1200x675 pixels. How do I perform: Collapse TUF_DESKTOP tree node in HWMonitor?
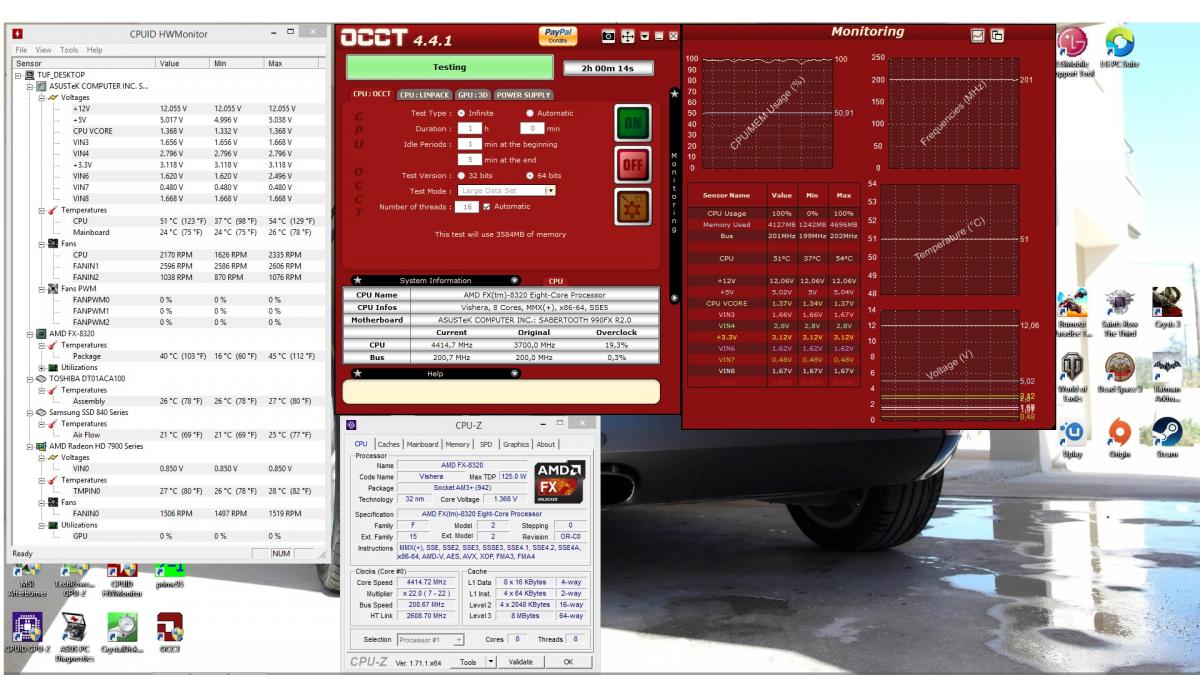[x=18, y=75]
